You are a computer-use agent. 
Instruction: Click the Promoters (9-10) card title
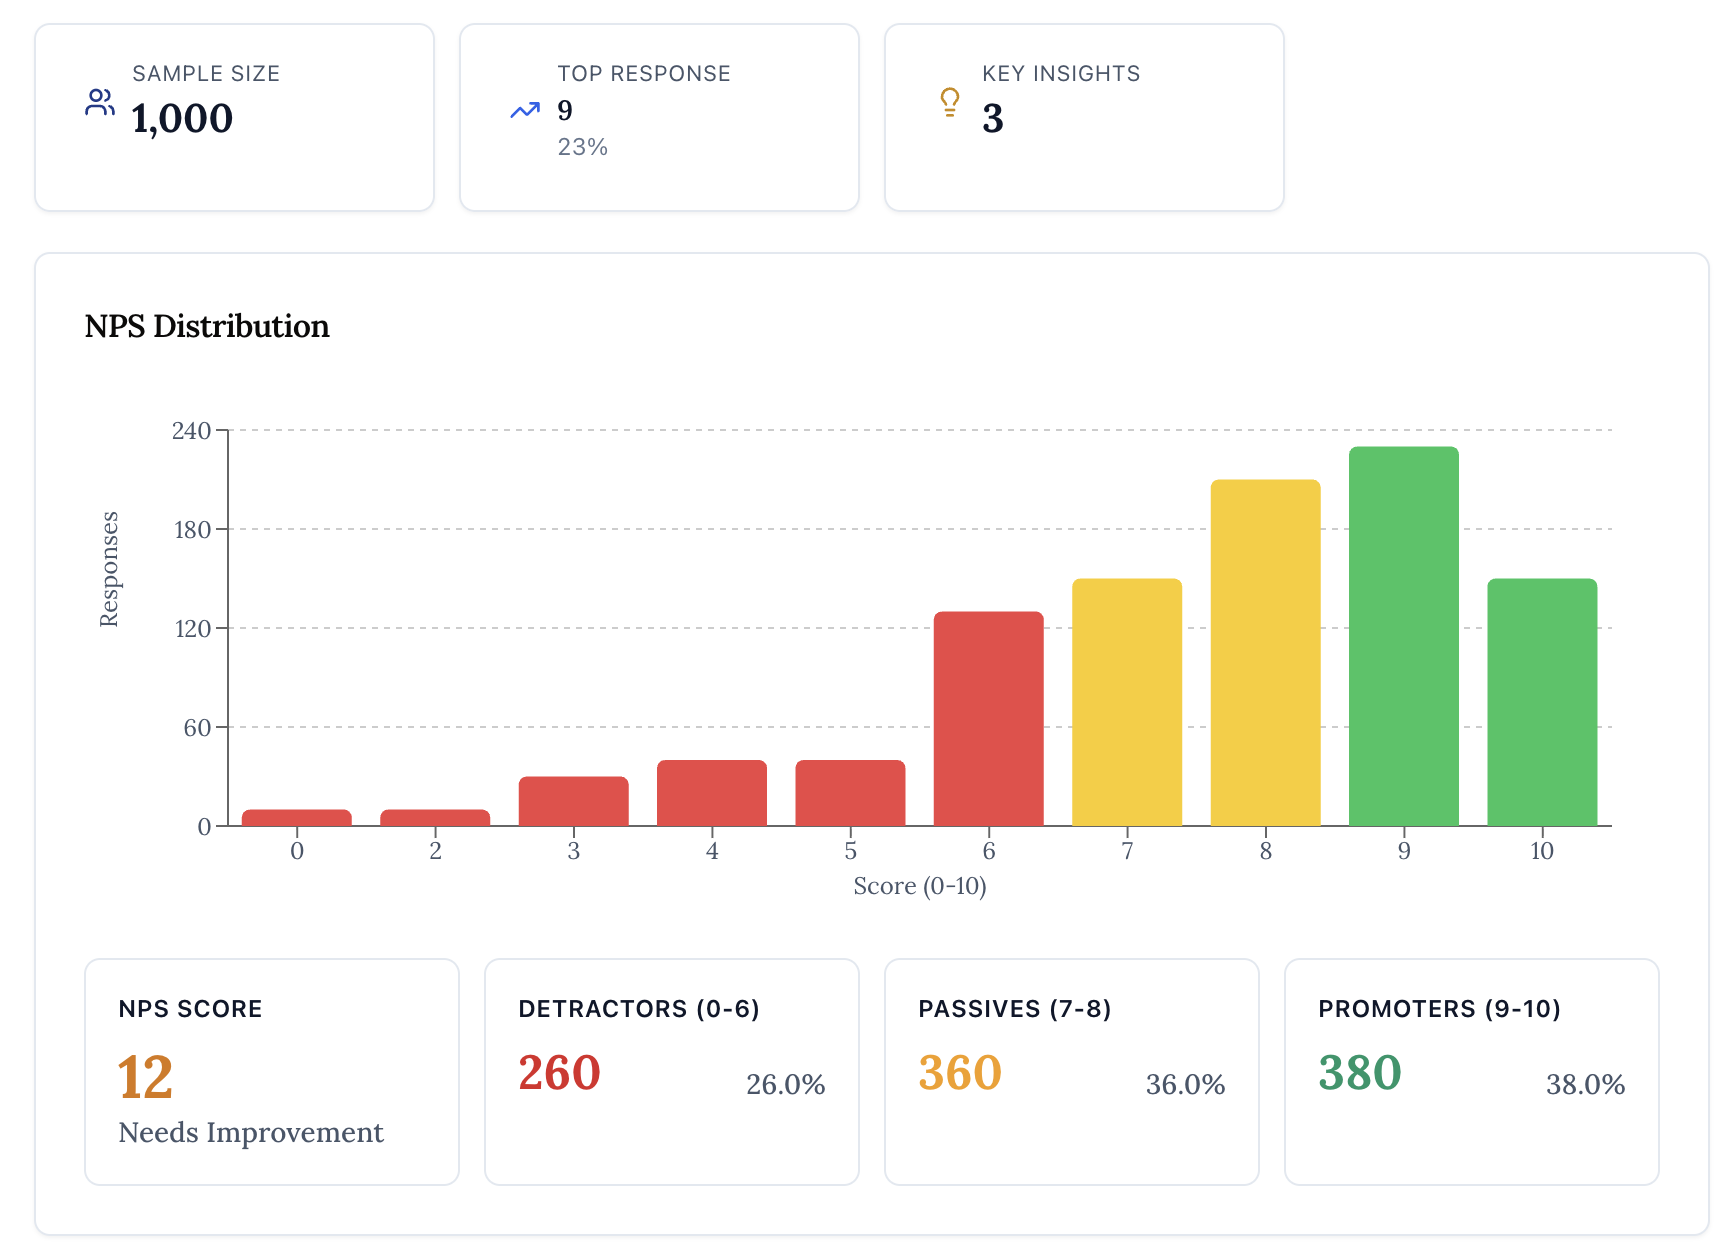pyautogui.click(x=1440, y=1009)
